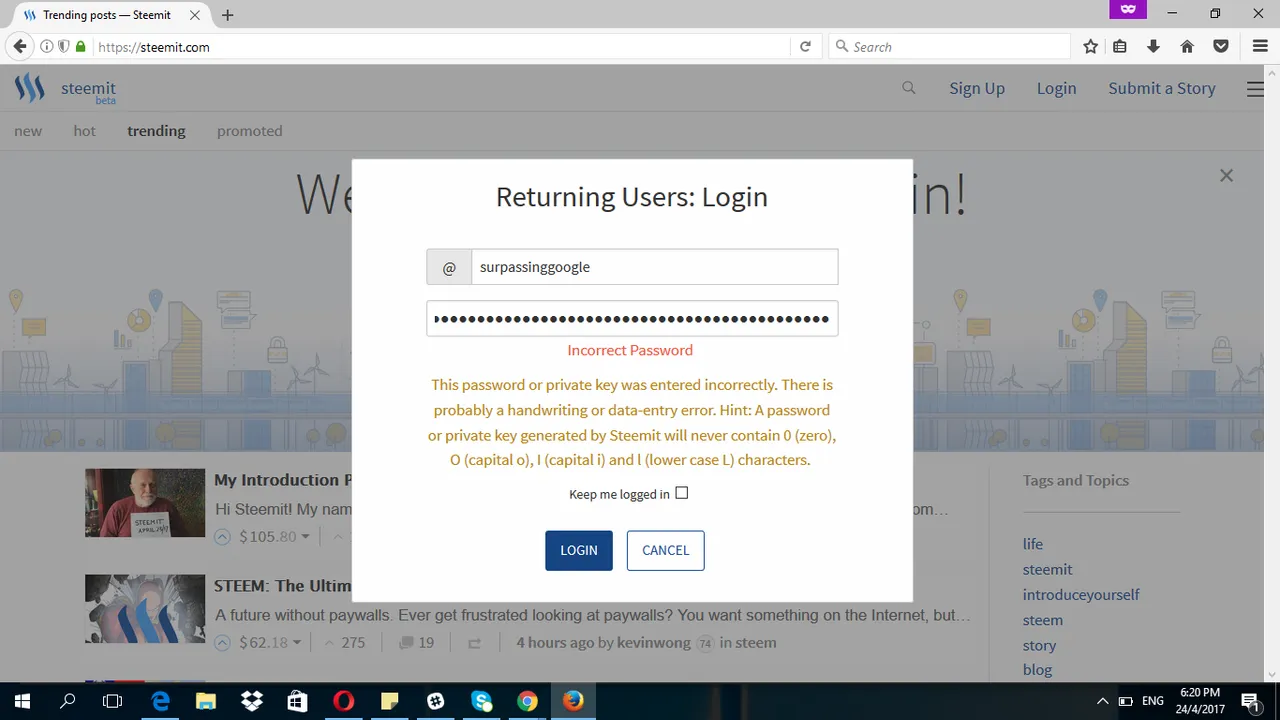
Task: Click the 'Incorrect Password' error text
Action: [630, 350]
